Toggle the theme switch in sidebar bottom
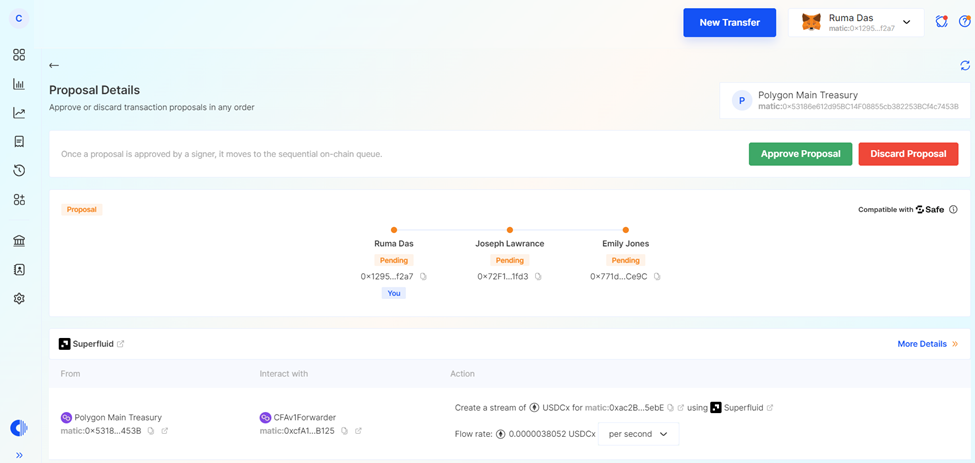 pos(19,428)
